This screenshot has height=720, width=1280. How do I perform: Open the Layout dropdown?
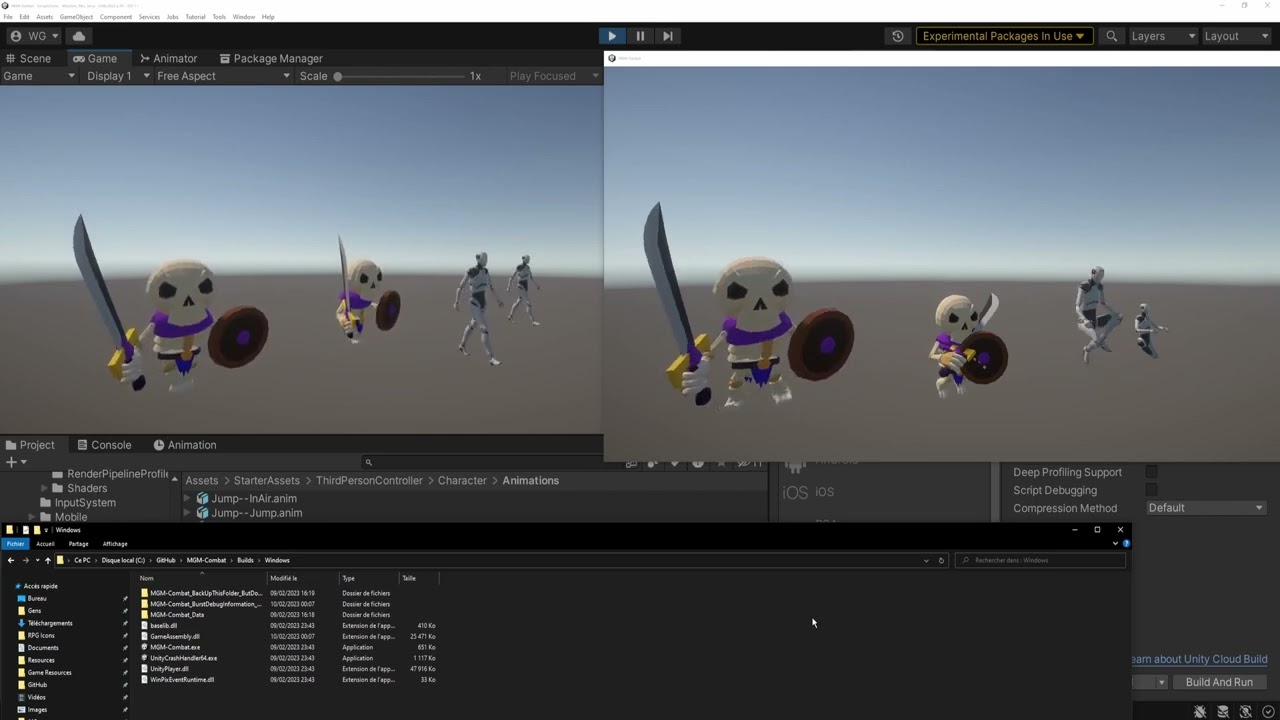click(1237, 36)
